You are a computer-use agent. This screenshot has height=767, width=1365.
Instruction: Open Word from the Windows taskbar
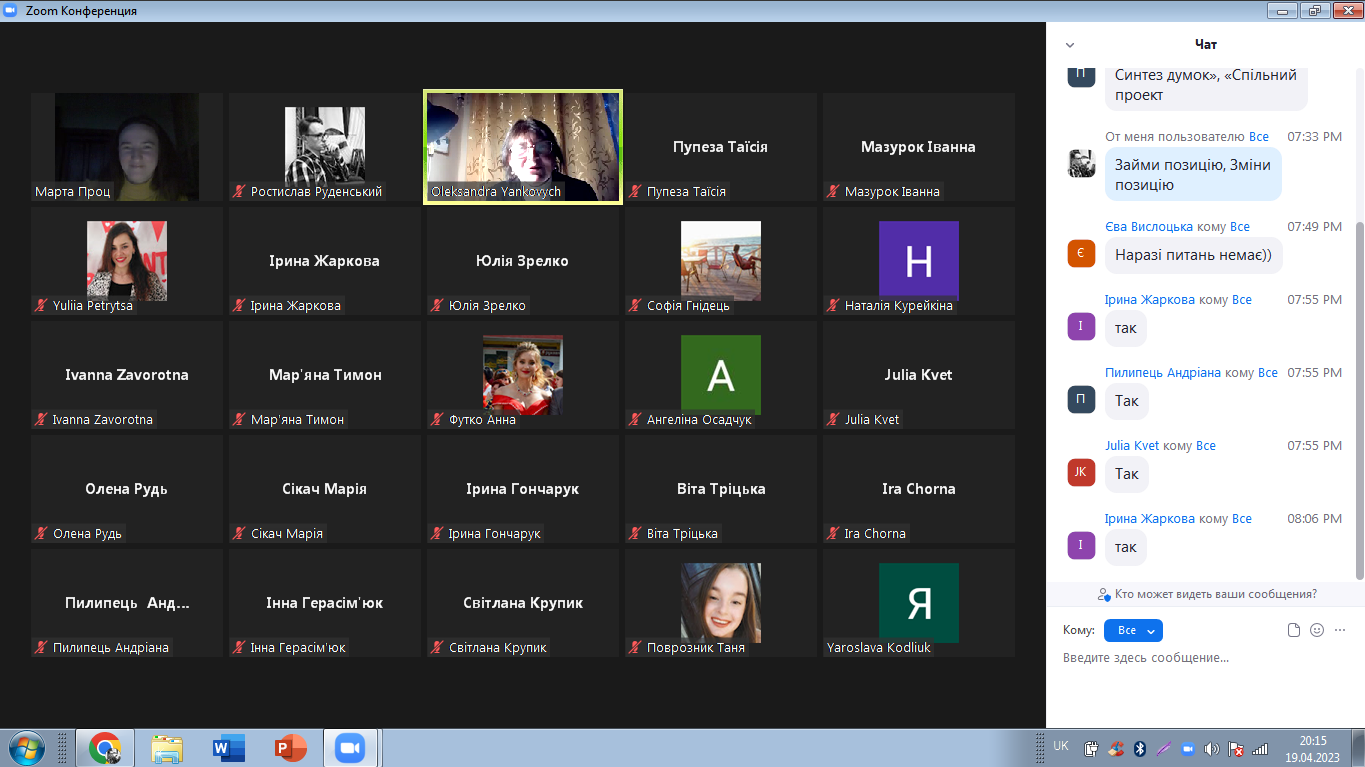pos(228,748)
